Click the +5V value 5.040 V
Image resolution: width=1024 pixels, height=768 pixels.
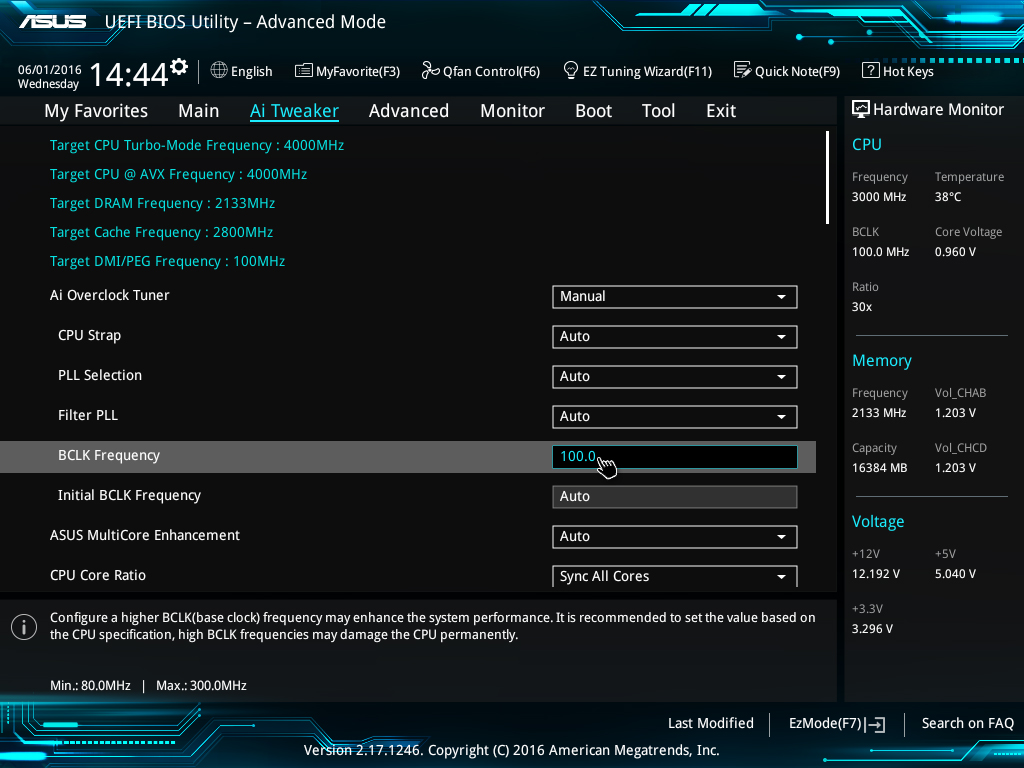(955, 573)
